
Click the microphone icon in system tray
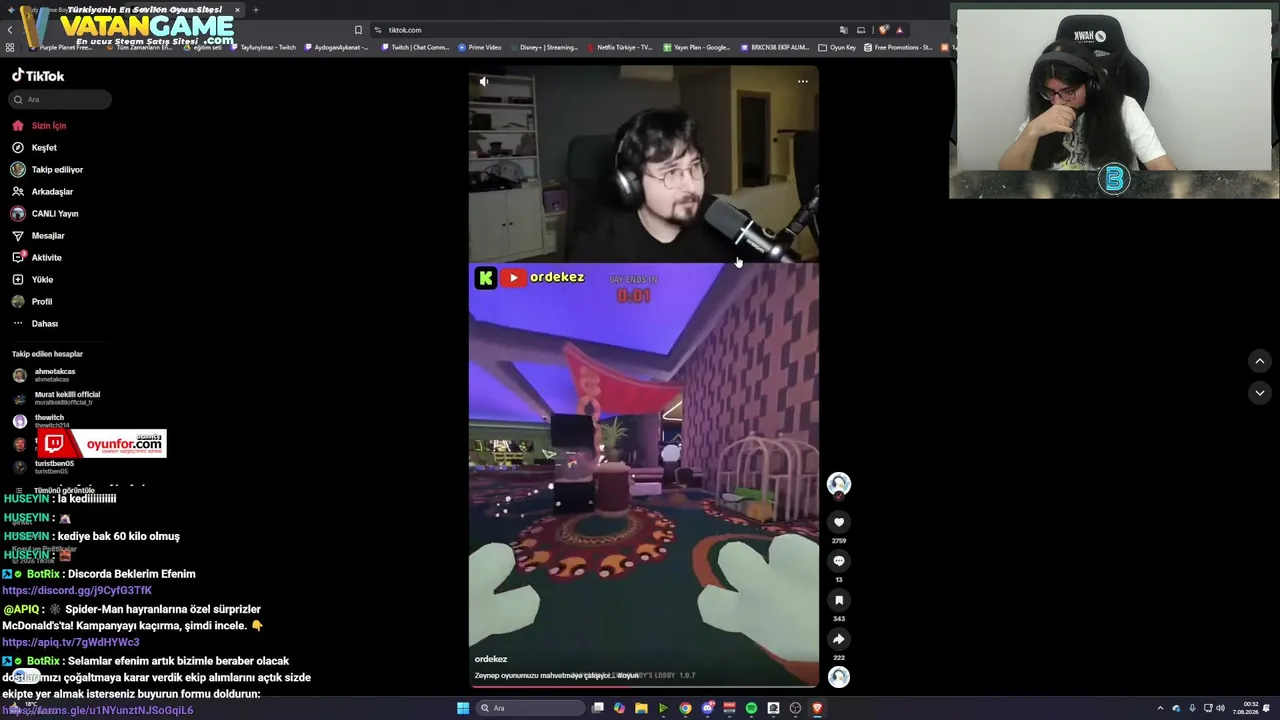click(x=1192, y=708)
